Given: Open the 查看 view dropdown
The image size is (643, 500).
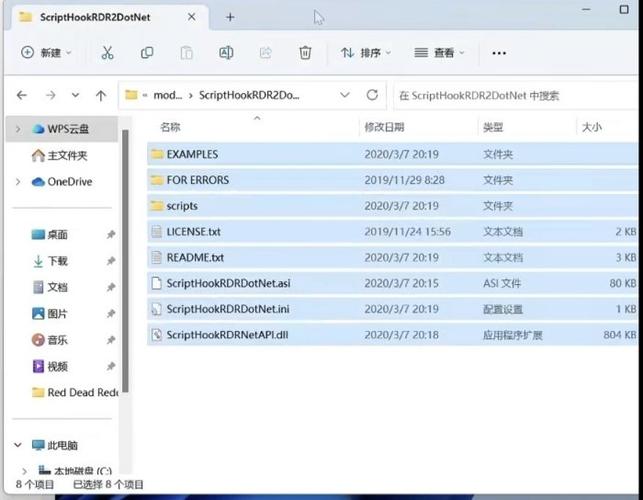Looking at the screenshot, I should click(439, 53).
